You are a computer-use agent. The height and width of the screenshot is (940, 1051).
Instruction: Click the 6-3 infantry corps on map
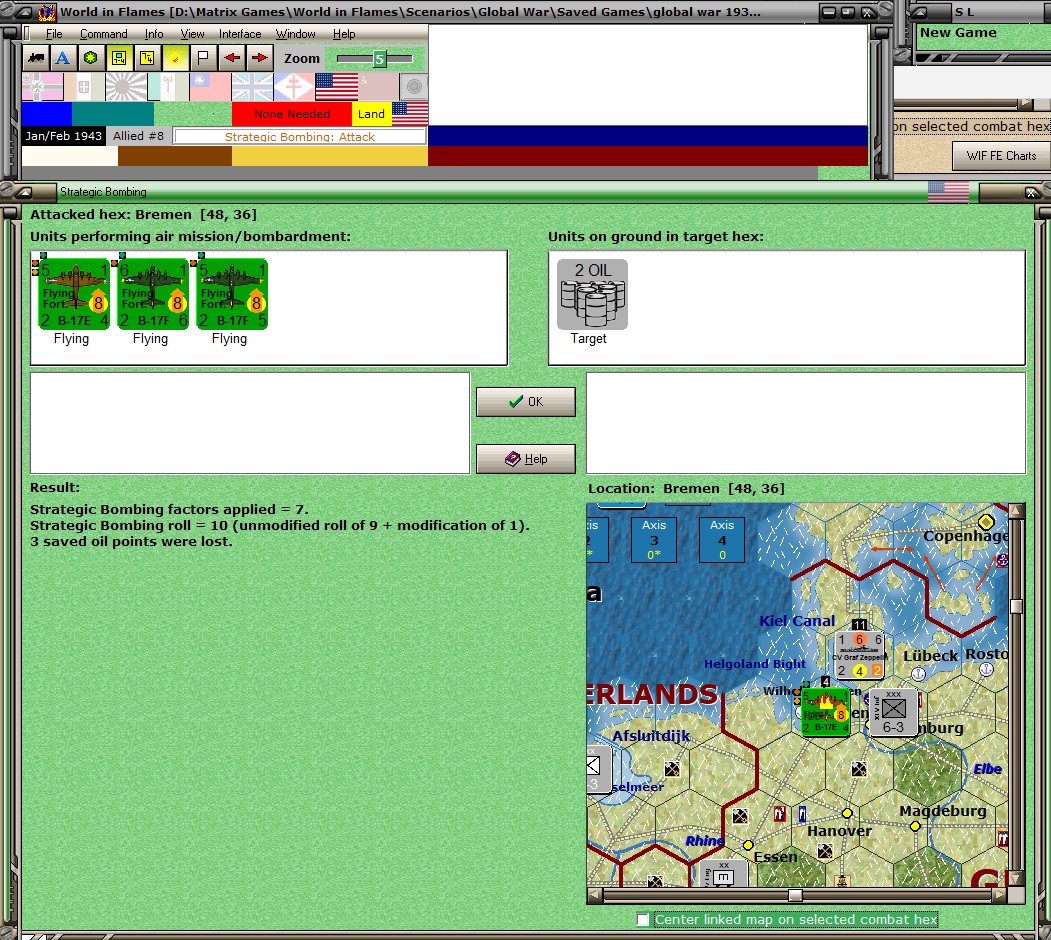[x=893, y=713]
